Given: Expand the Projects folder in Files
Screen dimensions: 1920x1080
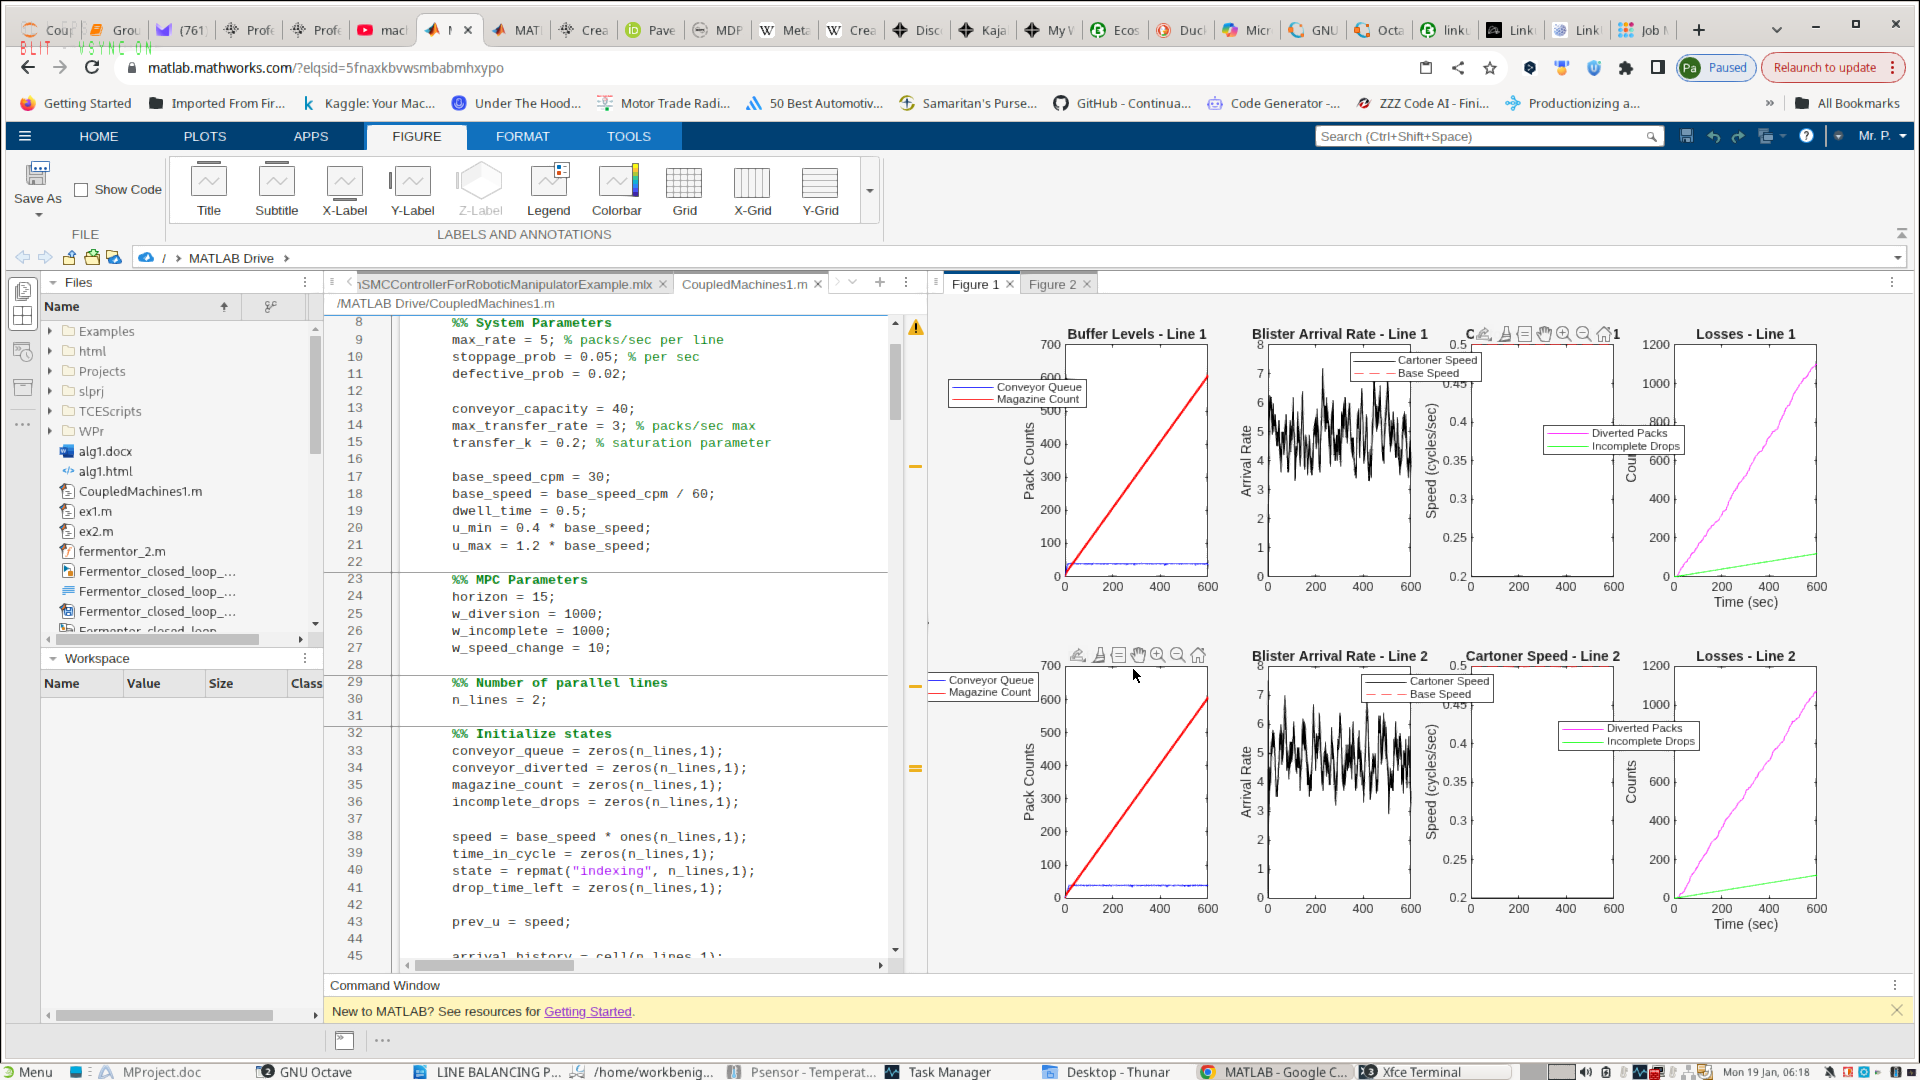Looking at the screenshot, I should (x=50, y=371).
